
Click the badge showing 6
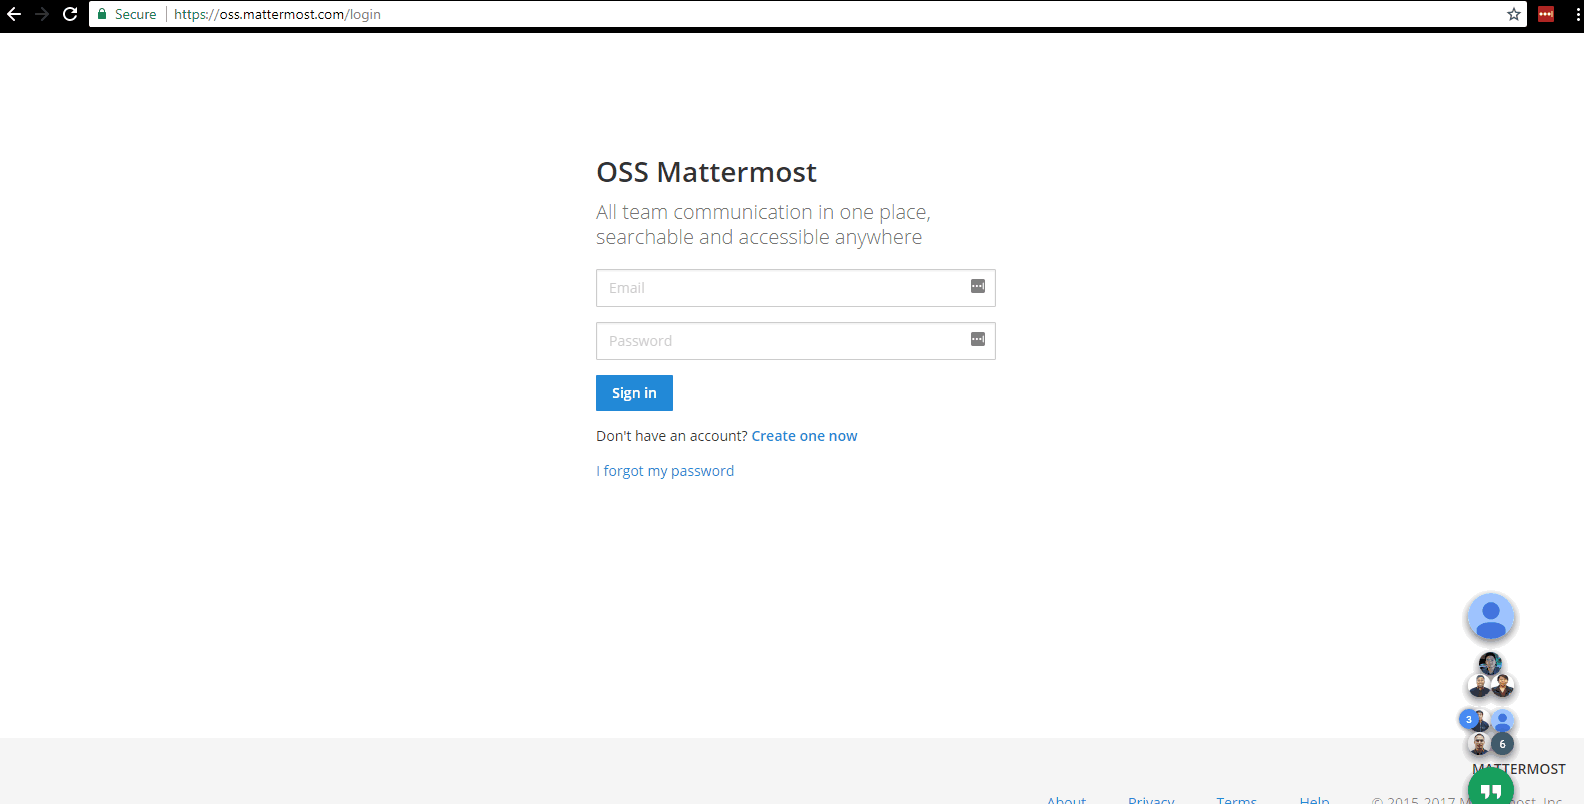point(1502,744)
